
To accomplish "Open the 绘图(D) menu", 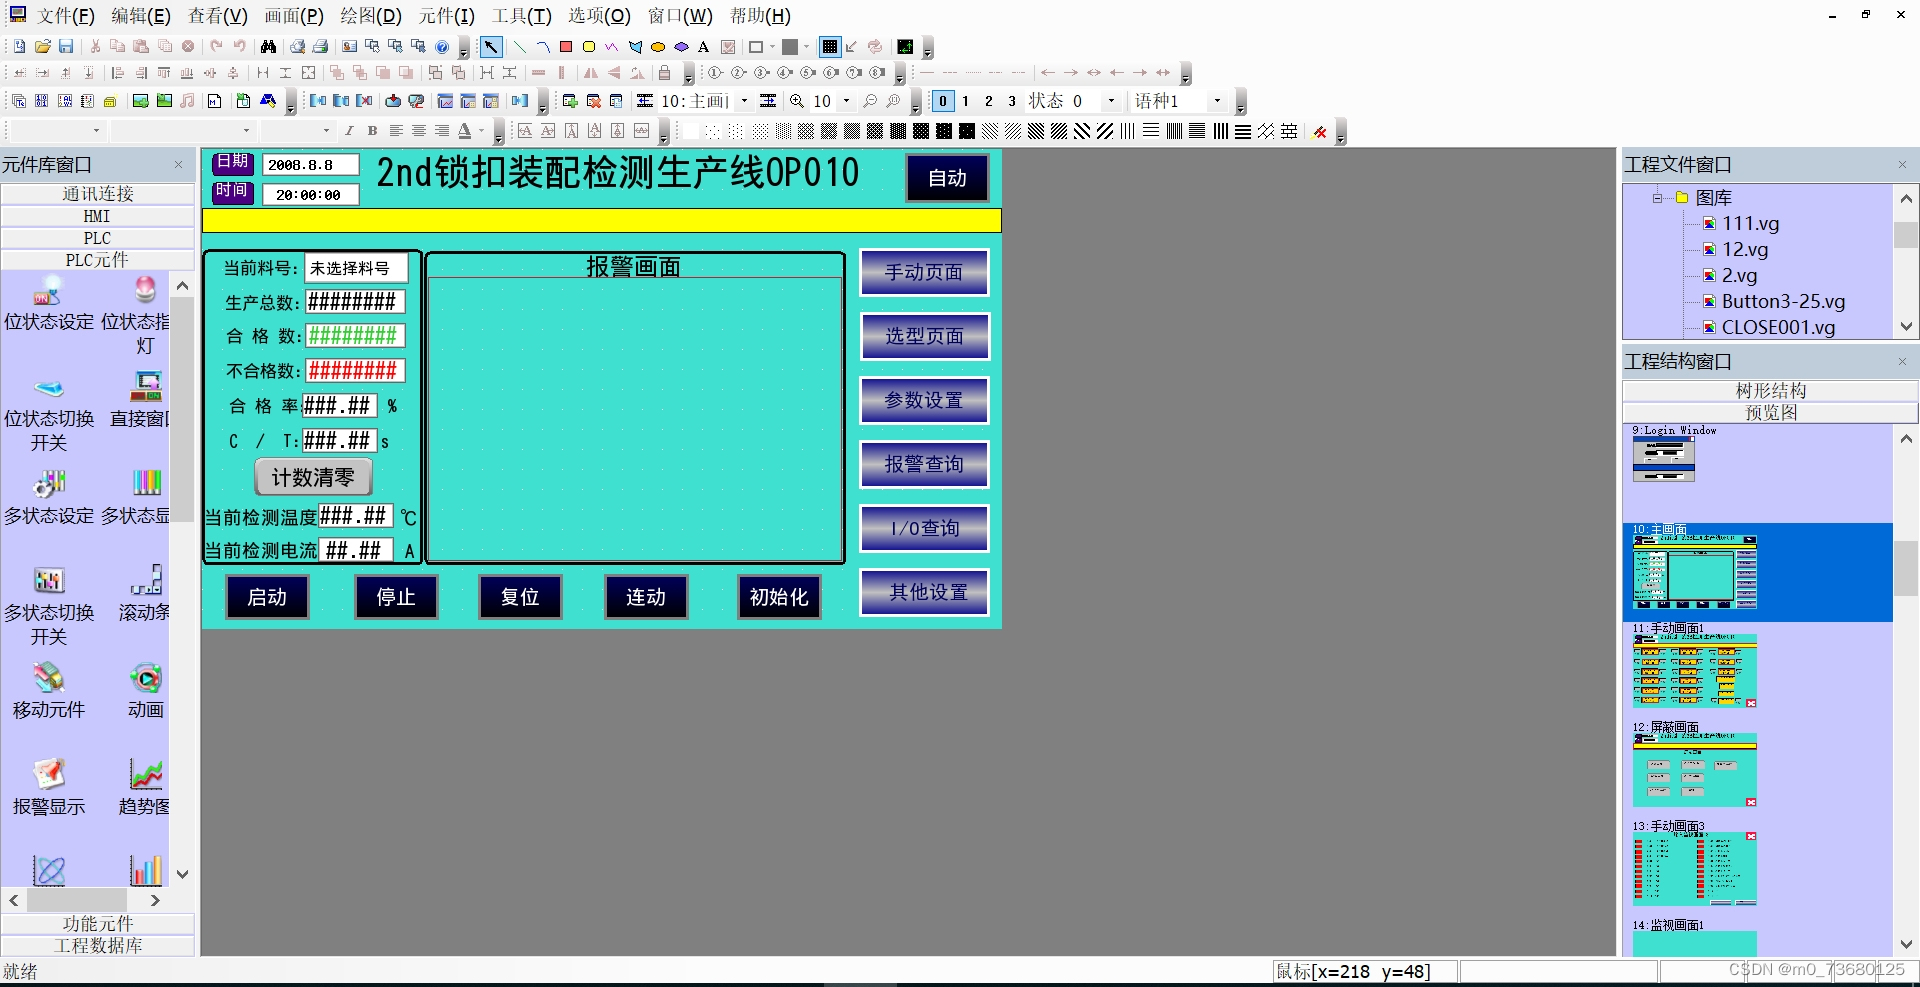I will [x=371, y=16].
